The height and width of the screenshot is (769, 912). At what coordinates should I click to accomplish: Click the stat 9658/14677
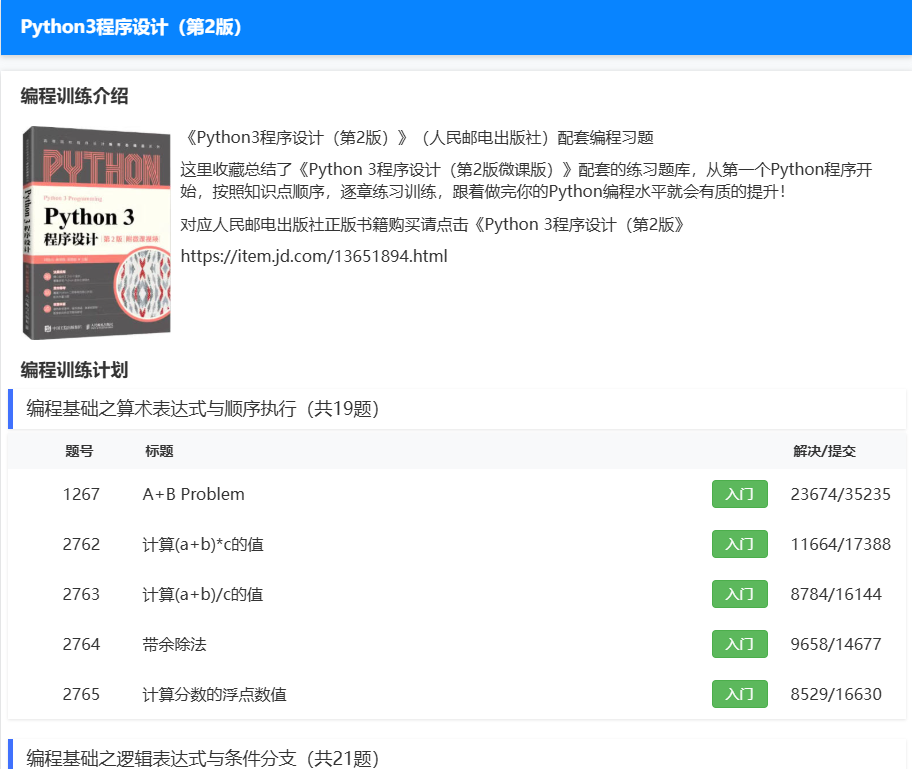tap(836, 645)
